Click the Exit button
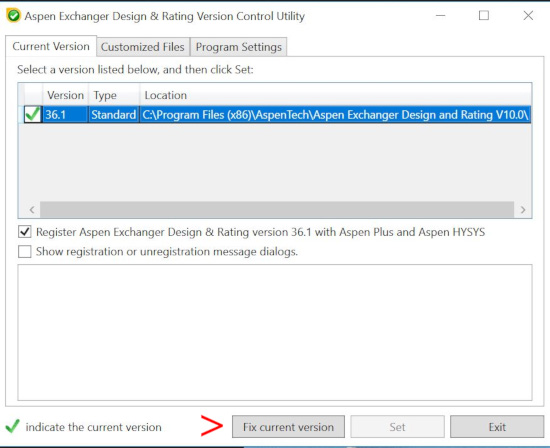The image size is (550, 448). pos(497,427)
